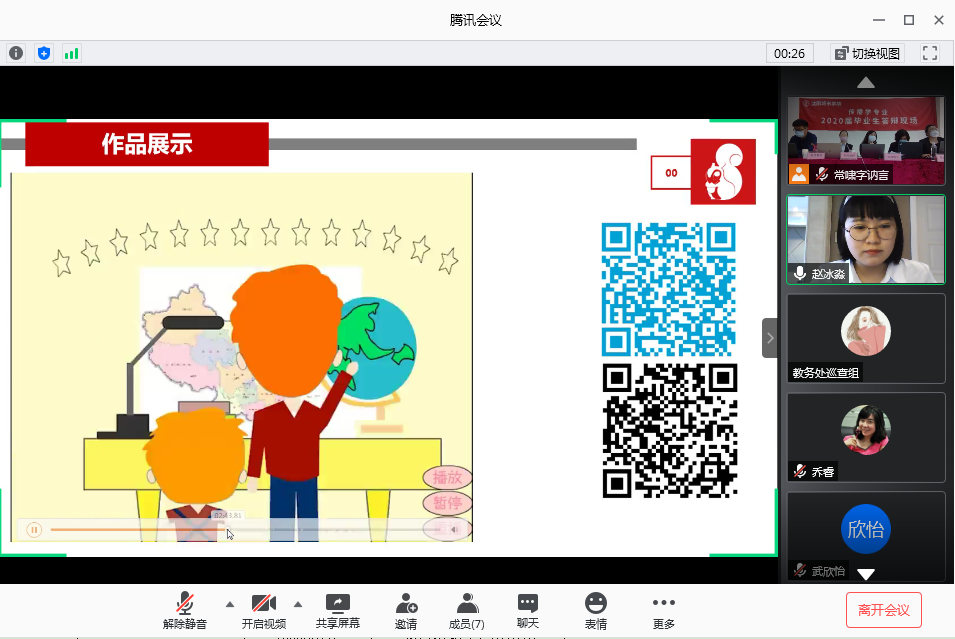
Task: Click the 作品展示 slide heading
Action: tap(147, 144)
